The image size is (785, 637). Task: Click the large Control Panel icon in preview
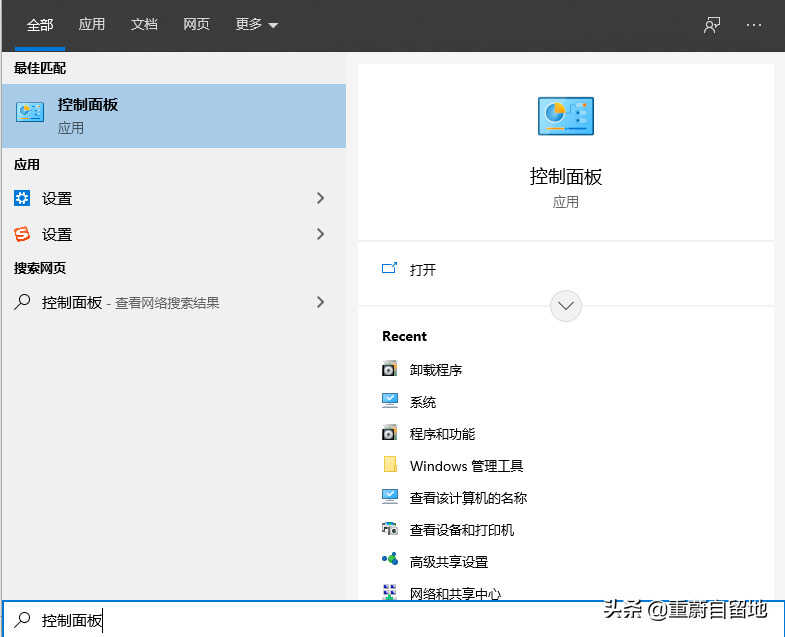[x=565, y=116]
